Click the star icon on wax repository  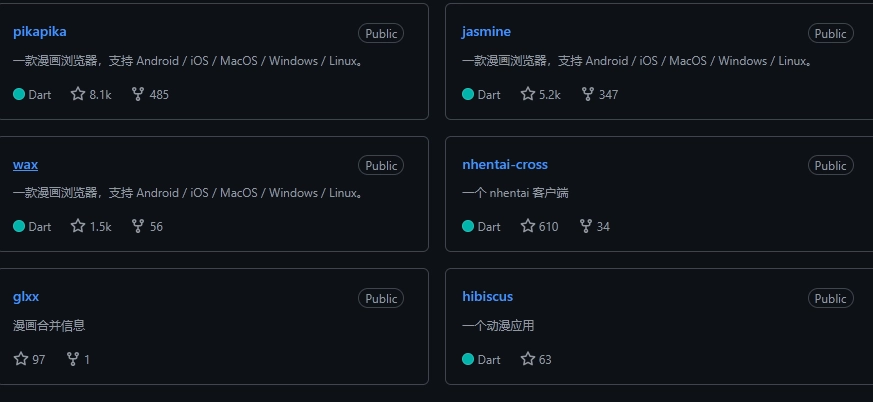[78, 226]
